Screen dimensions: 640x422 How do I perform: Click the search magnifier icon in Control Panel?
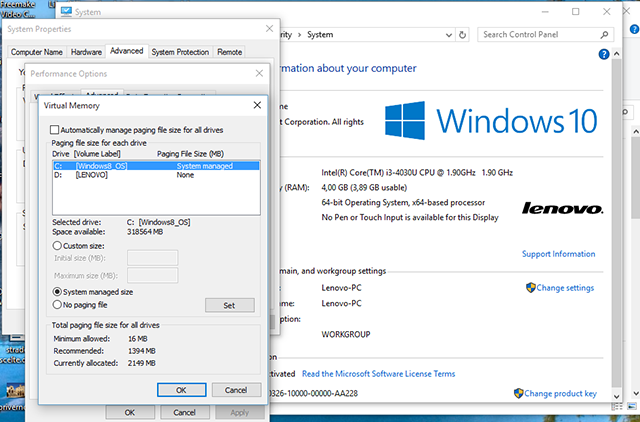click(x=604, y=35)
